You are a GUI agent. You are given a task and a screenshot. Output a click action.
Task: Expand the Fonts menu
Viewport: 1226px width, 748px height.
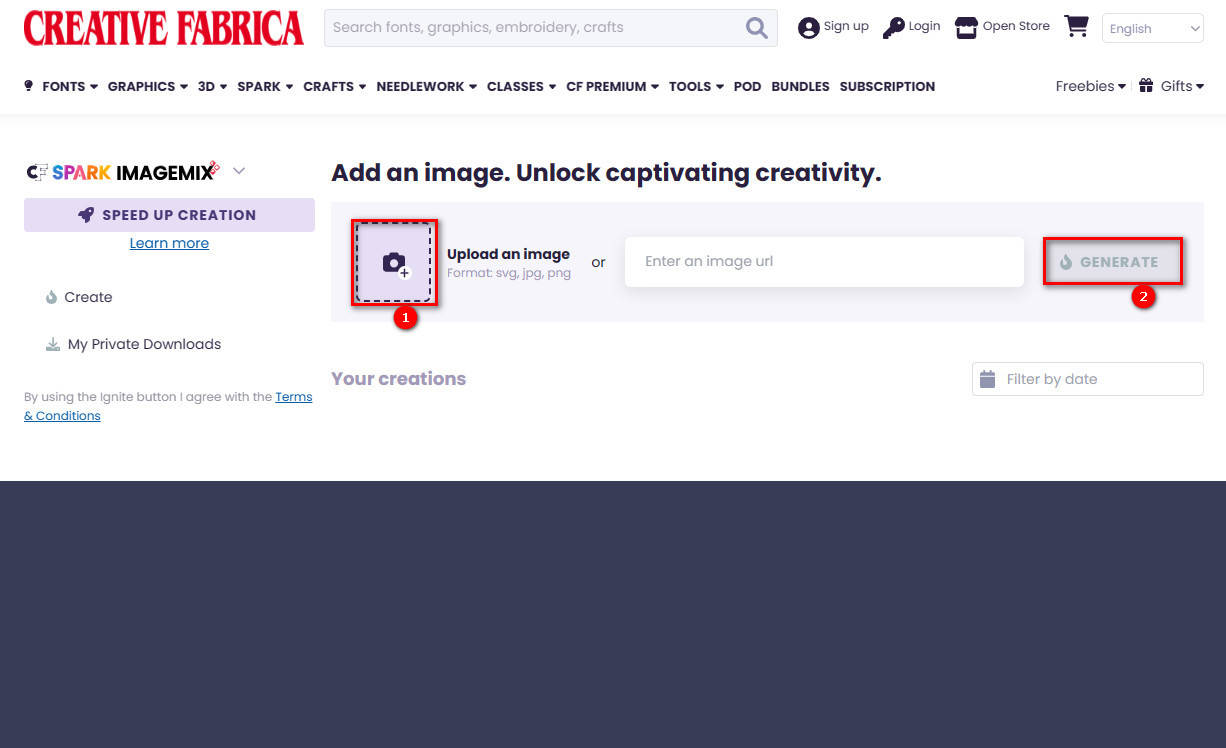click(x=70, y=86)
